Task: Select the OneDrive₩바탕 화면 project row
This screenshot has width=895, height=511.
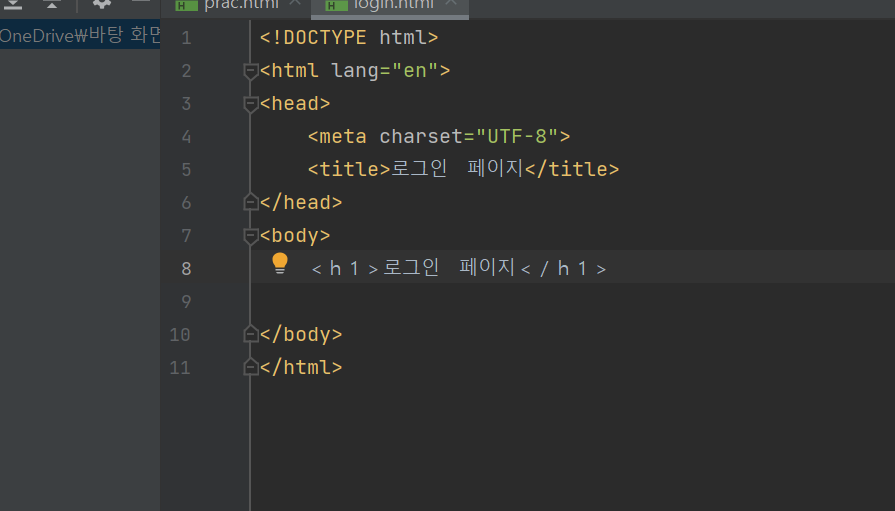Action: point(80,35)
